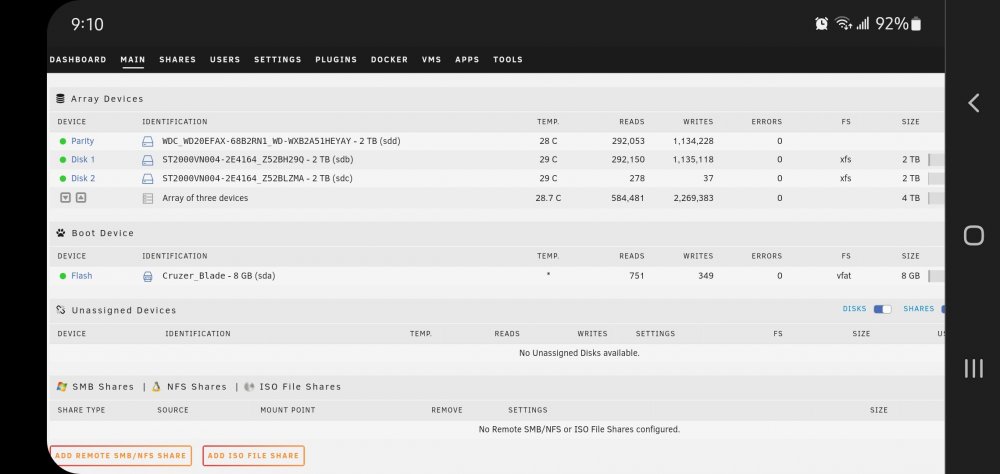
Task: Click the Unassigned Devices section title
Action: click(x=124, y=310)
